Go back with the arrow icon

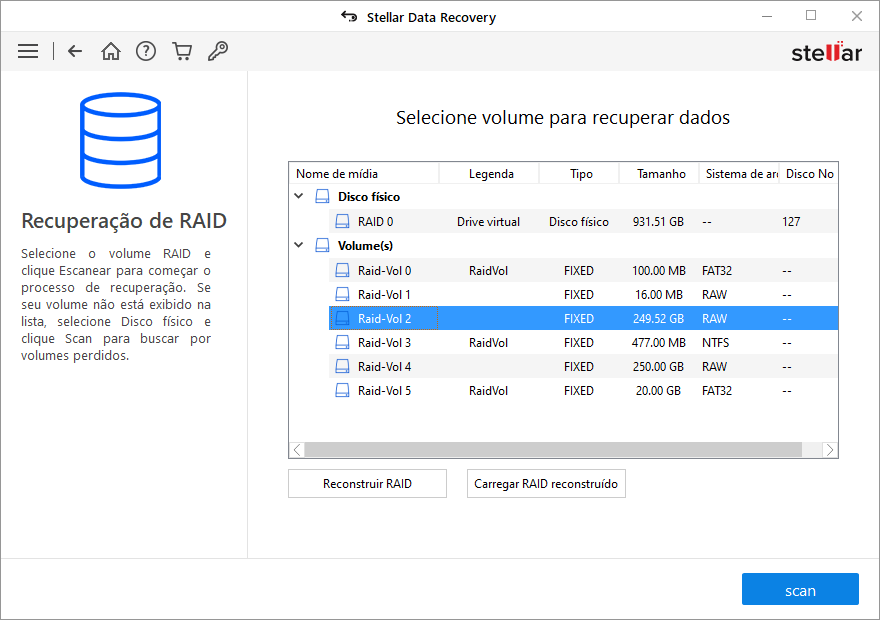(75, 51)
